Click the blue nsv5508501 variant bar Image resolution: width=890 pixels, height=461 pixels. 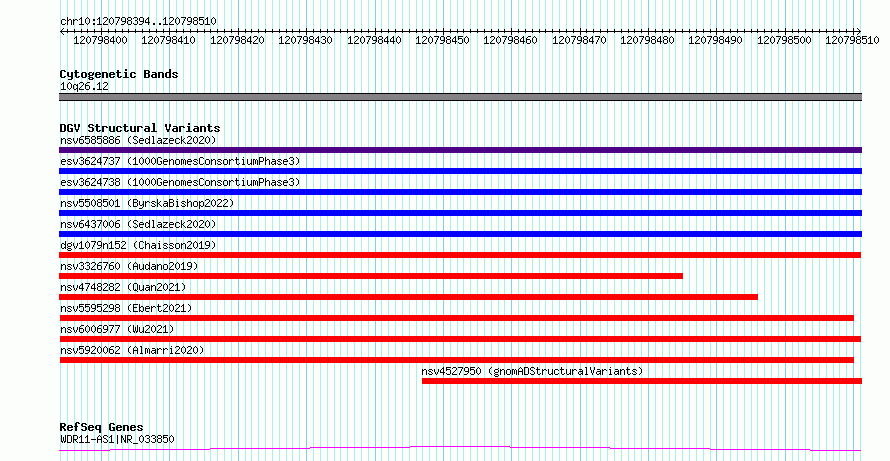[460, 213]
